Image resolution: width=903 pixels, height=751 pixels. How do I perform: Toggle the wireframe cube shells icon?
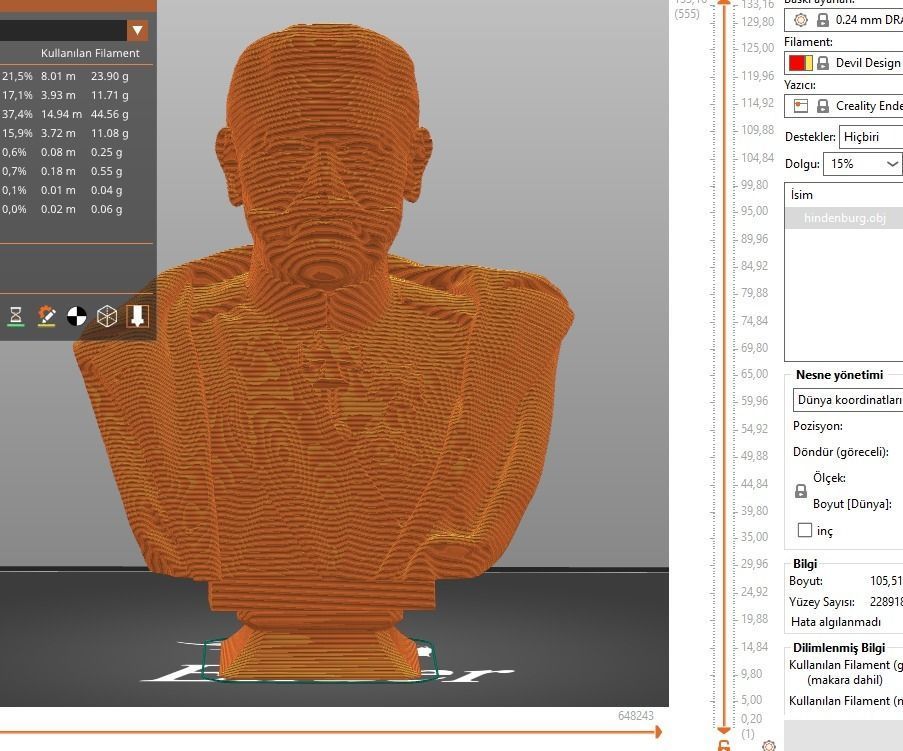[x=107, y=316]
